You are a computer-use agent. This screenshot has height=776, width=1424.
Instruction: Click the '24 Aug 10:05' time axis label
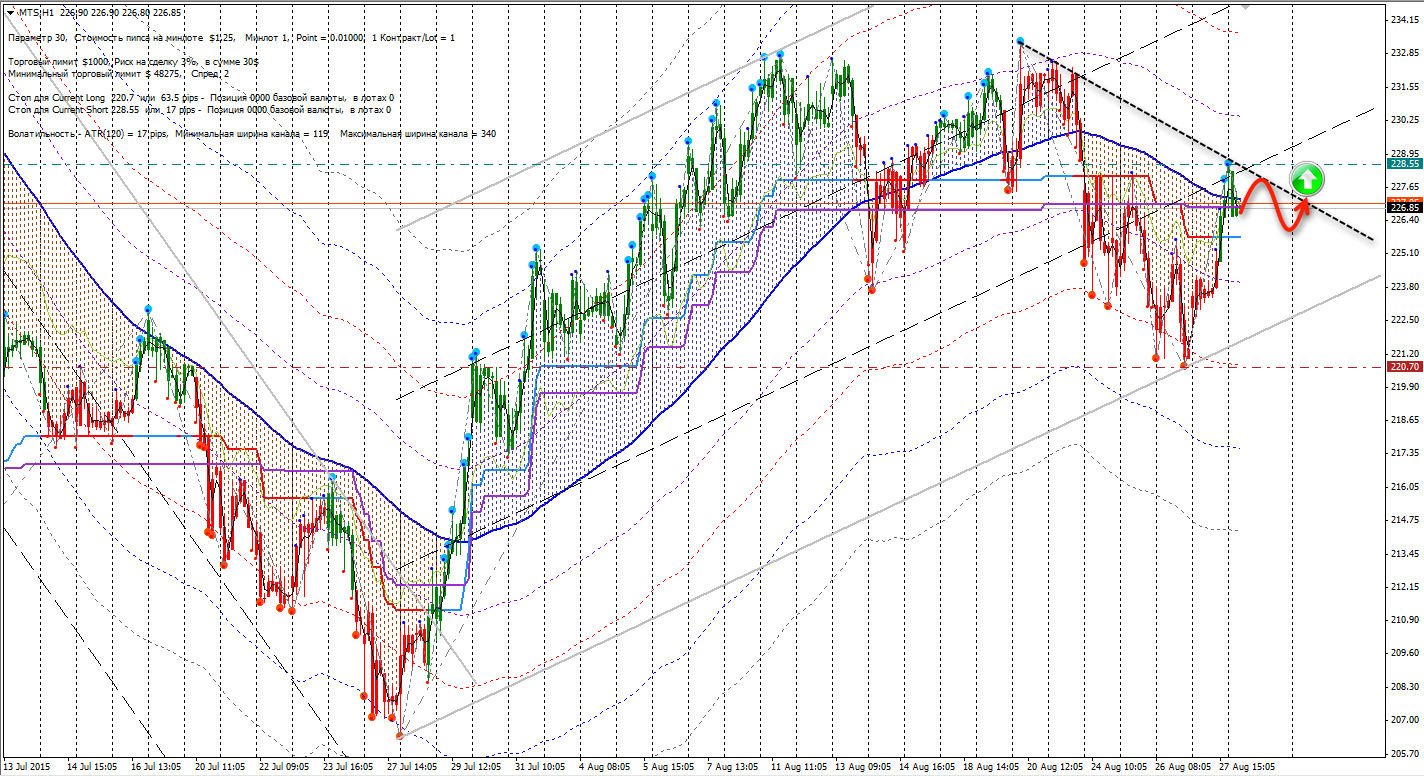point(1118,766)
